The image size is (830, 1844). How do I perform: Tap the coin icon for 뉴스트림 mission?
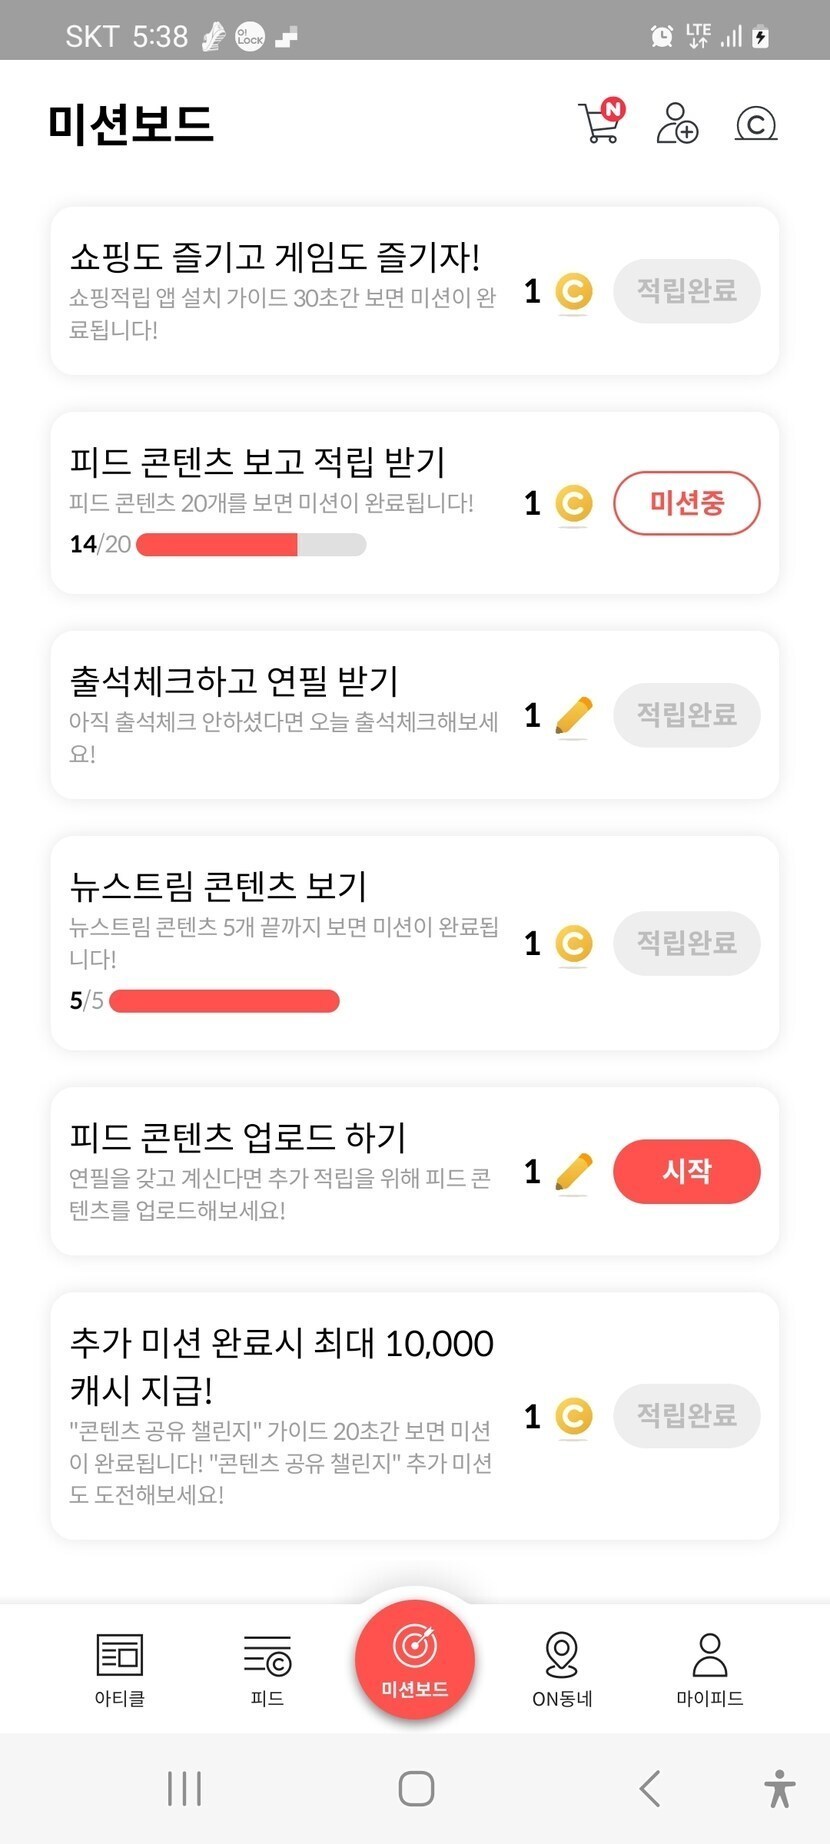(x=573, y=943)
